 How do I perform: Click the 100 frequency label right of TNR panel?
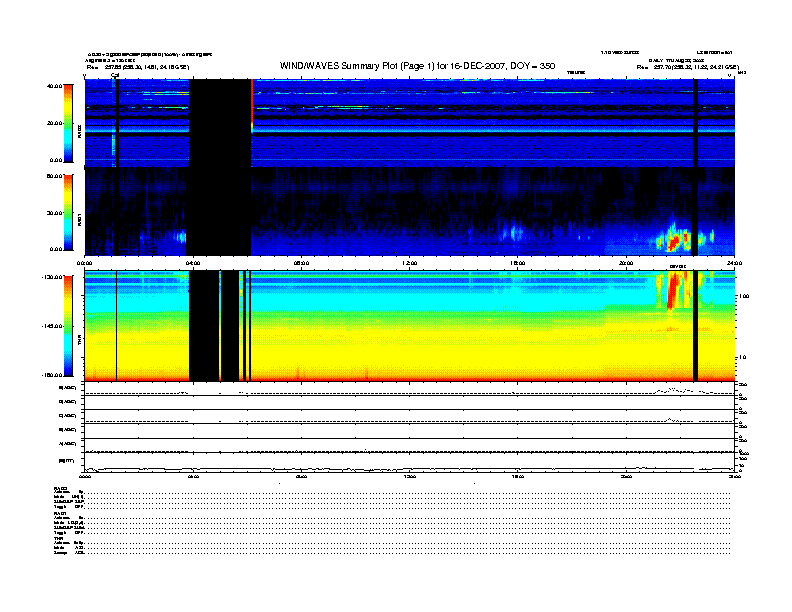pyautogui.click(x=744, y=296)
